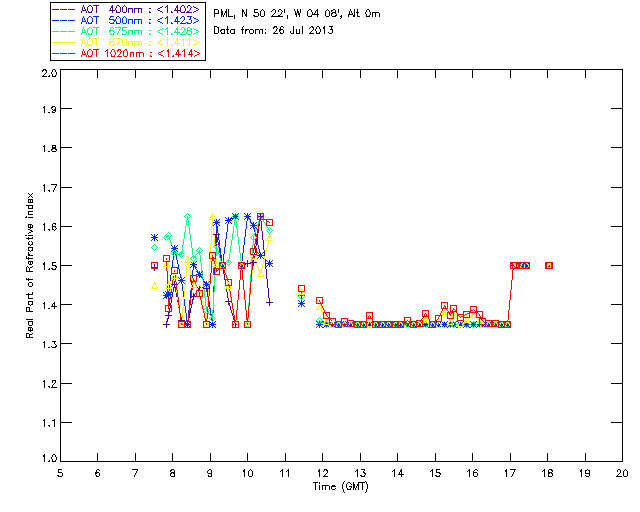Viewport: 640px width, 512px height.
Task: Click the AOT 400nm legend entry
Action: pos(128,9)
